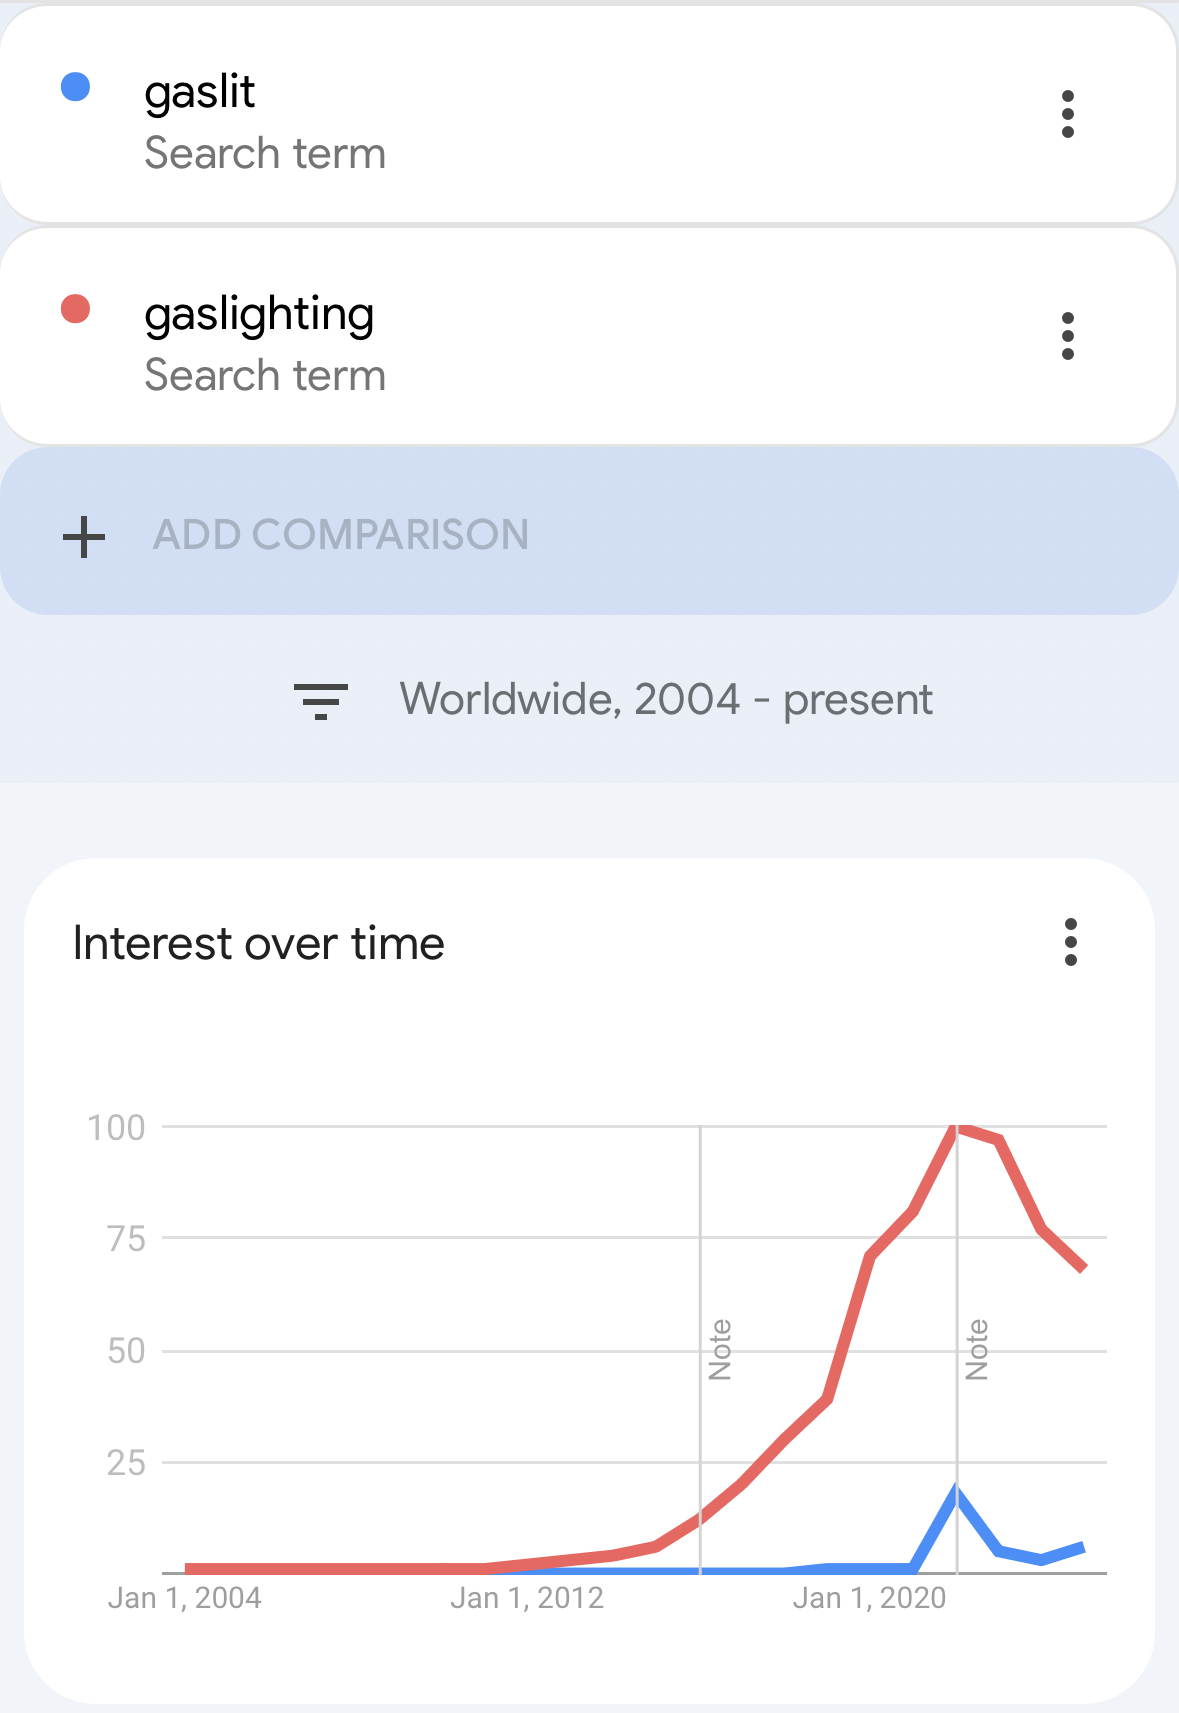Open options menu for gaslighting term

pos(1067,336)
